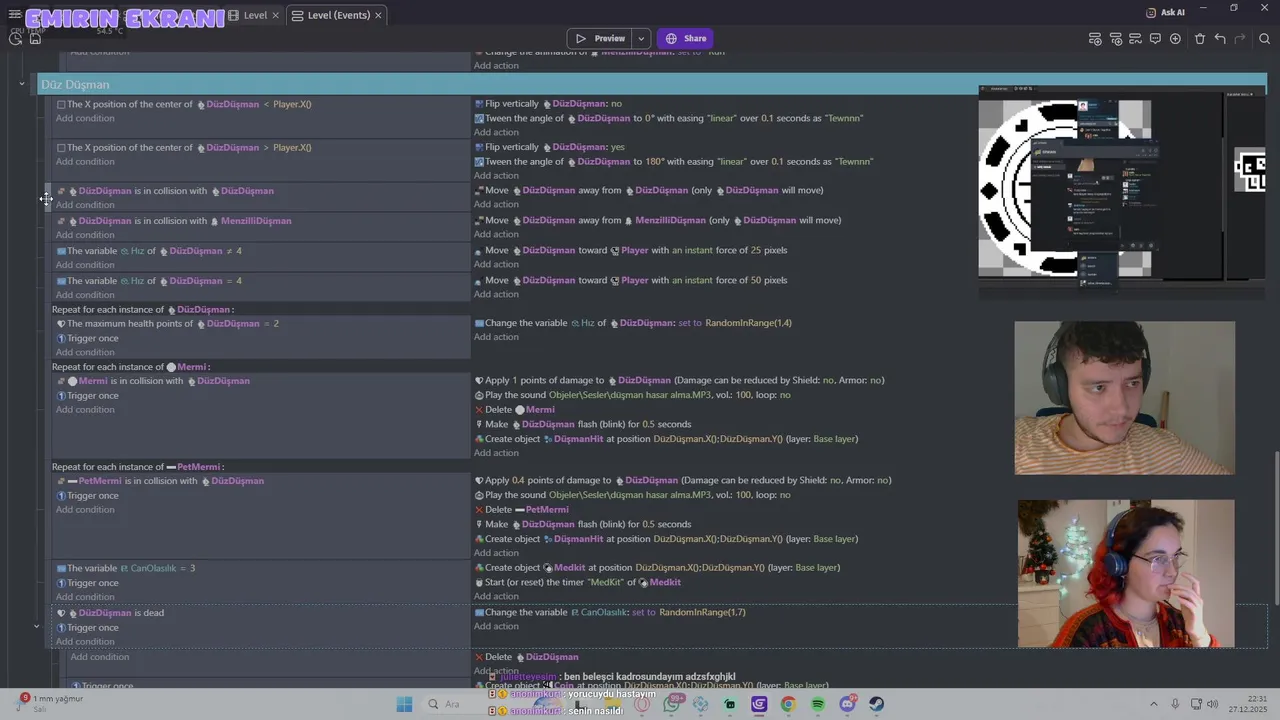Collapse the 'DüzDüşman is dead' event
The height and width of the screenshot is (720, 1280).
pyautogui.click(x=36, y=627)
